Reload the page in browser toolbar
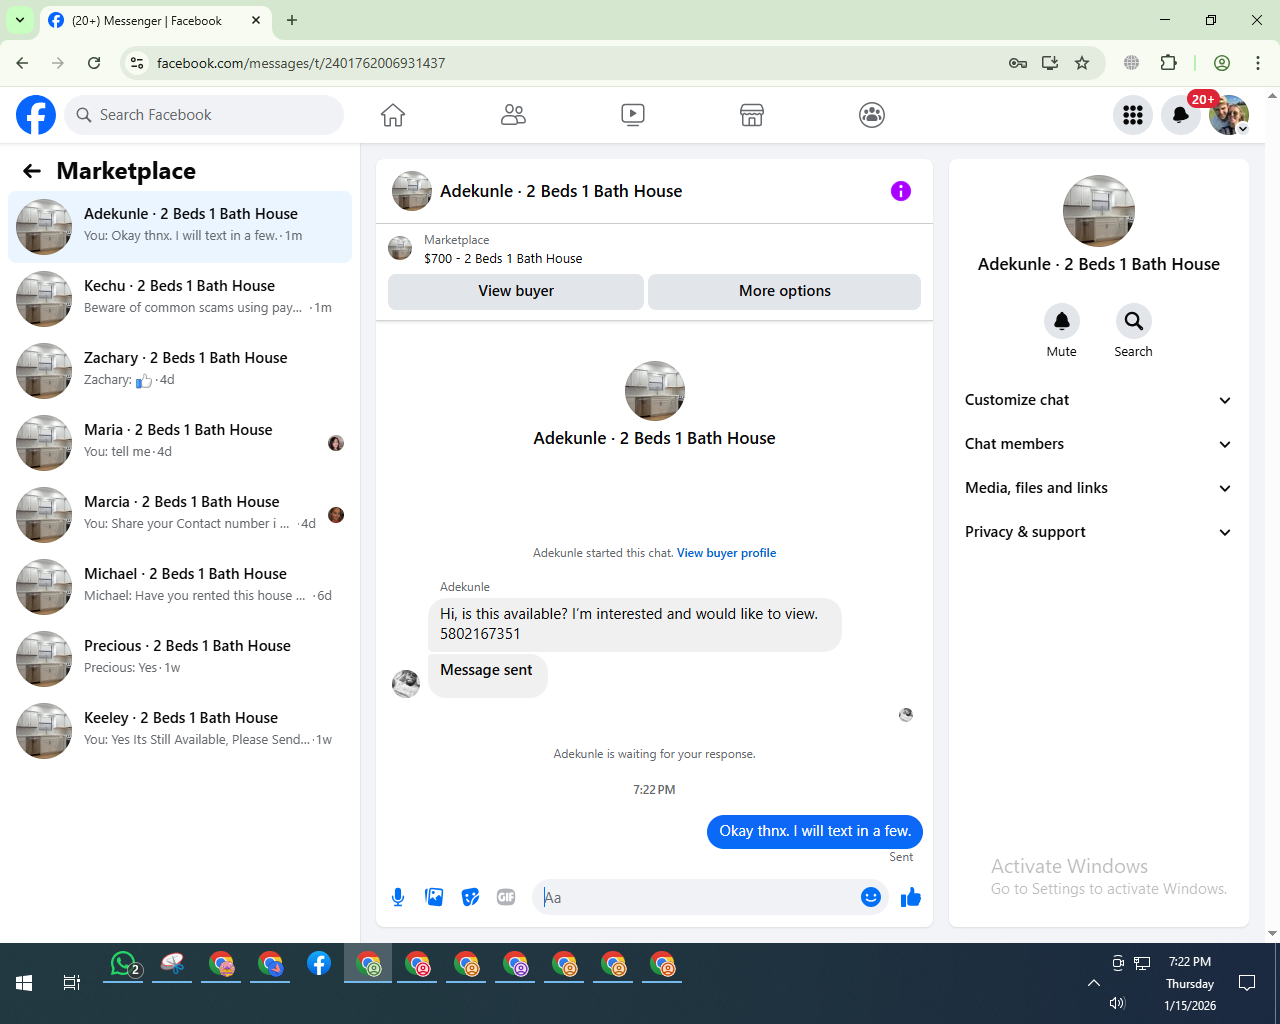This screenshot has width=1280, height=1024. [x=94, y=63]
